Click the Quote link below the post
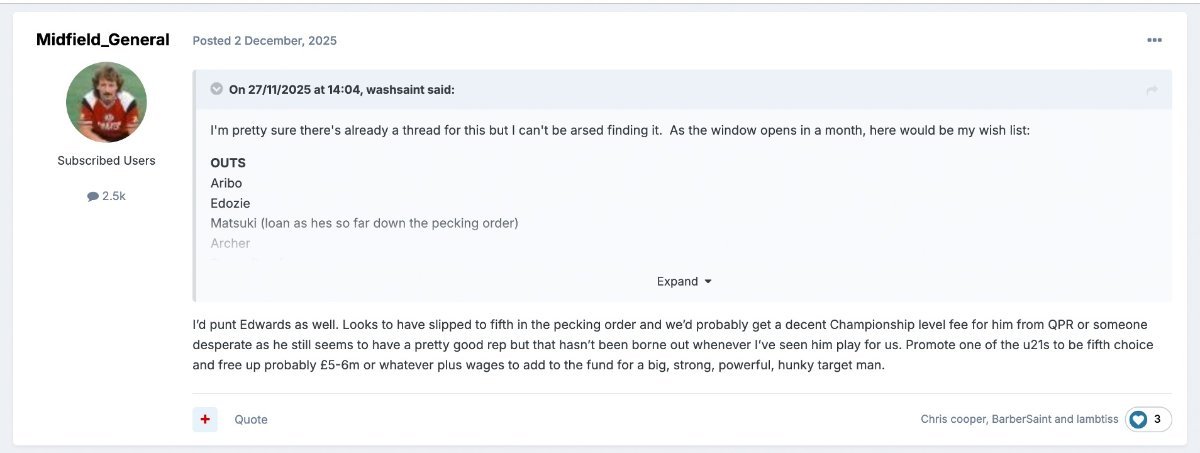The height and width of the screenshot is (453, 1200). 251,419
